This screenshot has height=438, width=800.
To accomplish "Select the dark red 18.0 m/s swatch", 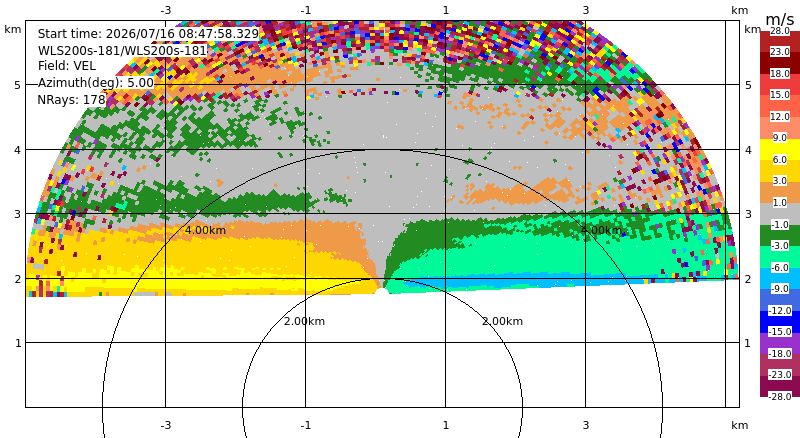I will pos(780,63).
